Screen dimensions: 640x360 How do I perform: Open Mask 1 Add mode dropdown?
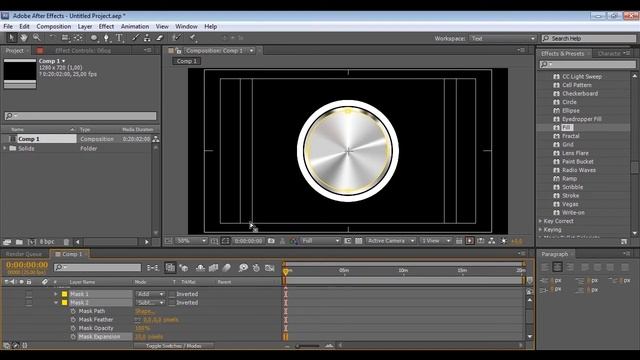(x=150, y=294)
